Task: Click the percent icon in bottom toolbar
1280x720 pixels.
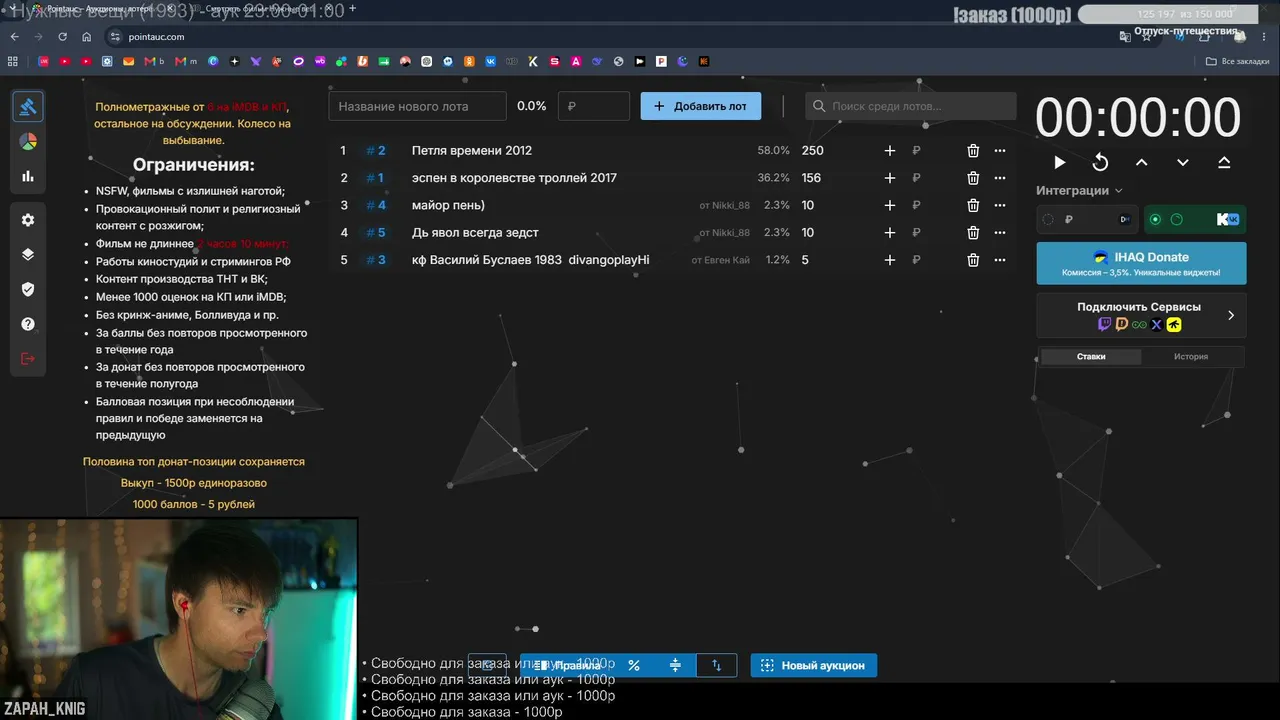Action: point(633,665)
